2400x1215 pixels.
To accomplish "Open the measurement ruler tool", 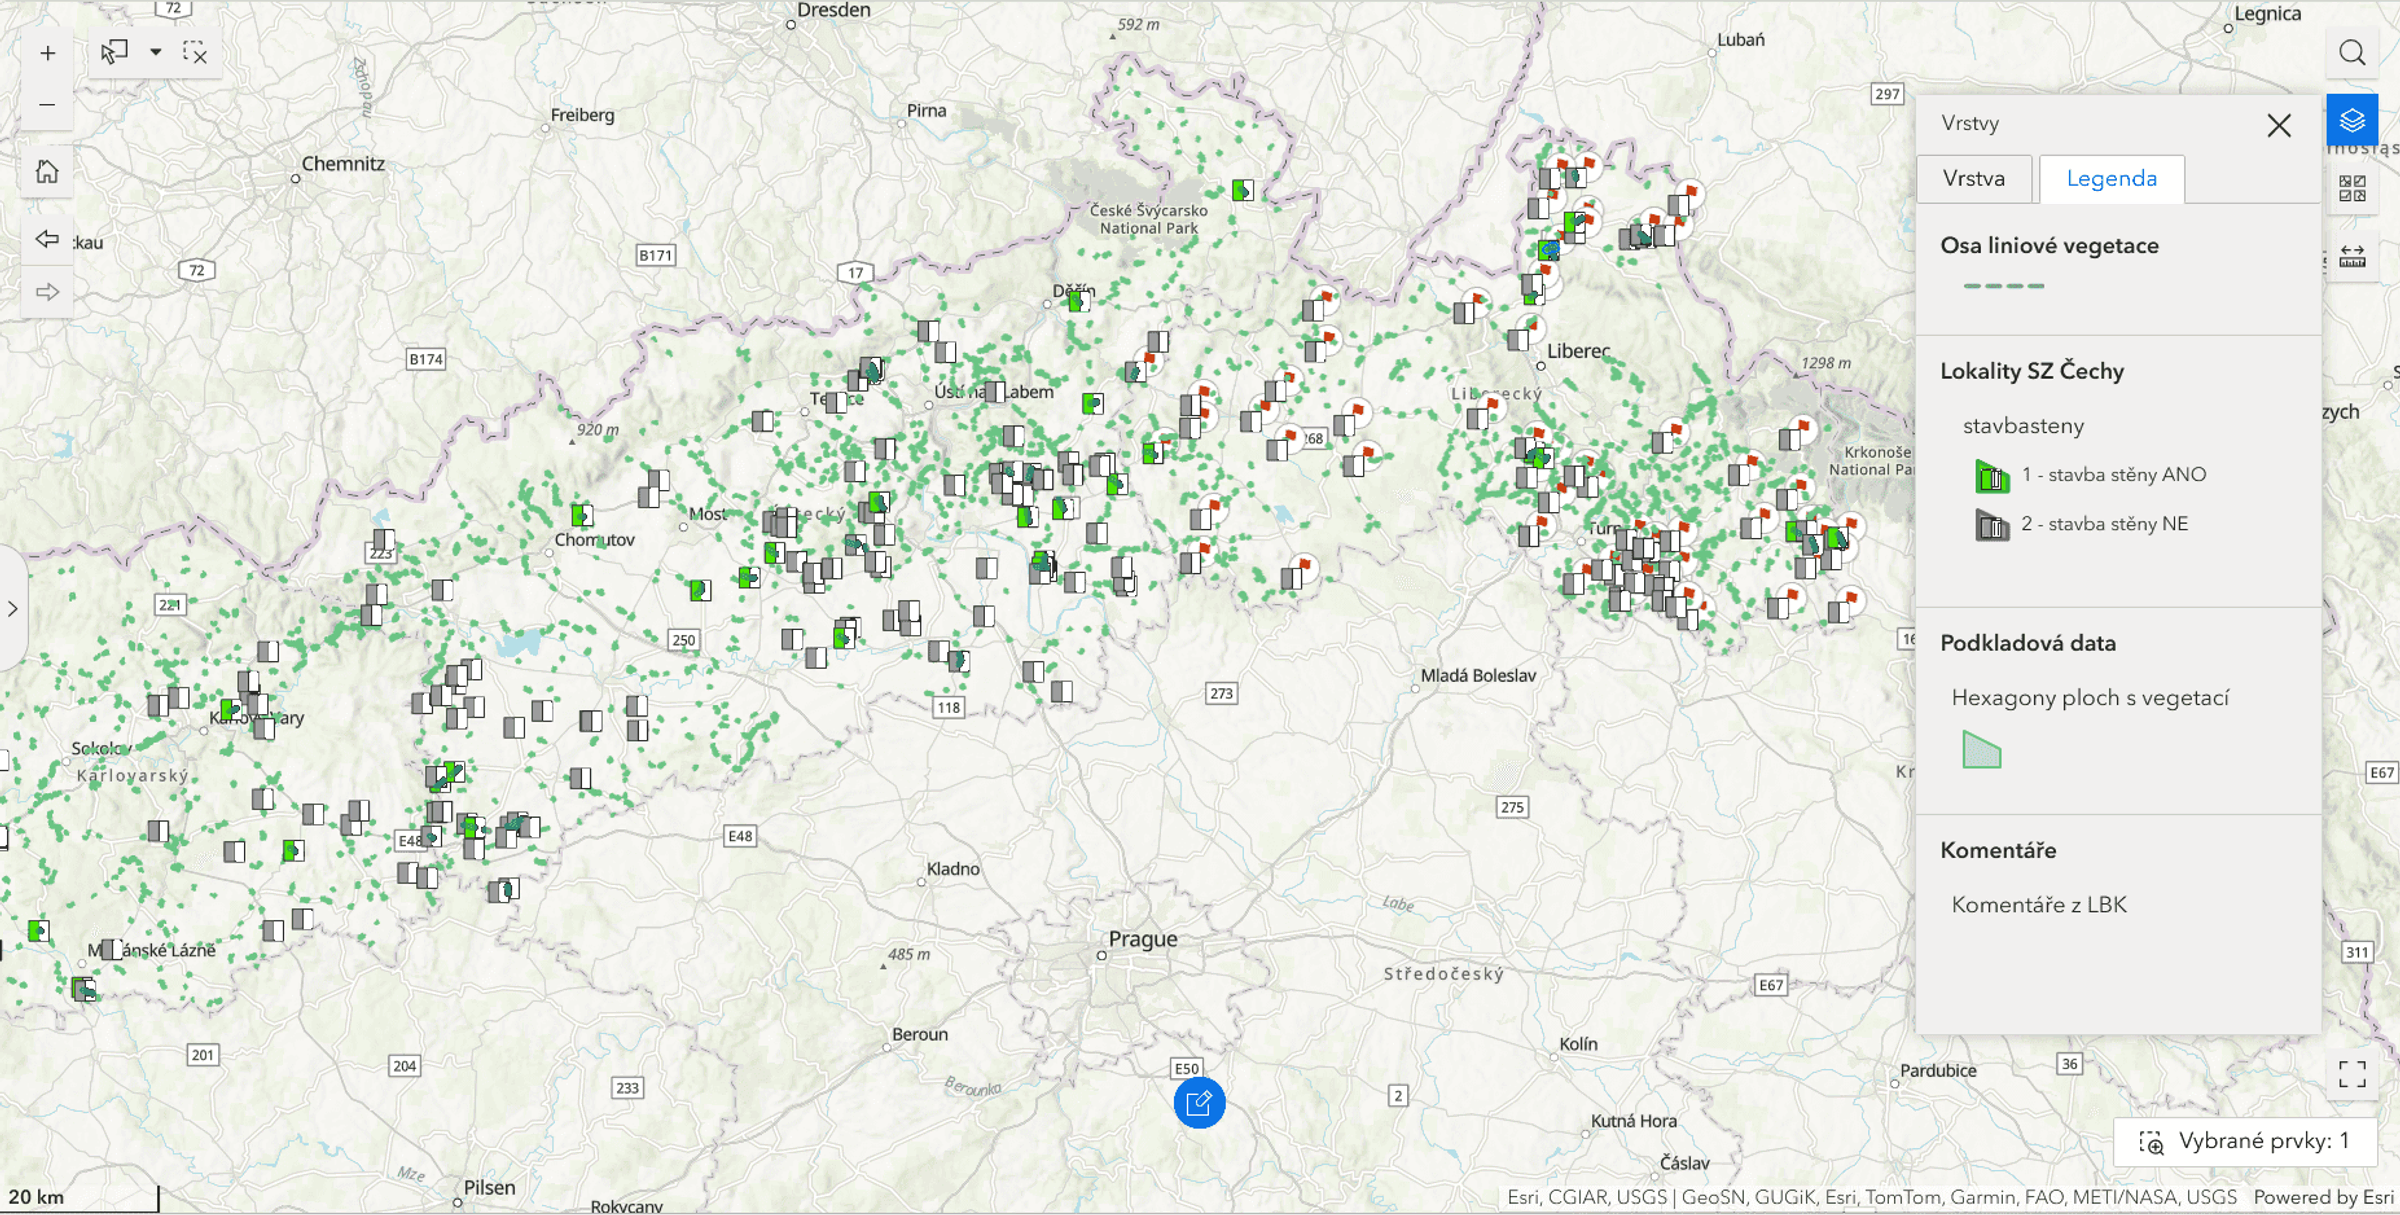I will pyautogui.click(x=2352, y=257).
